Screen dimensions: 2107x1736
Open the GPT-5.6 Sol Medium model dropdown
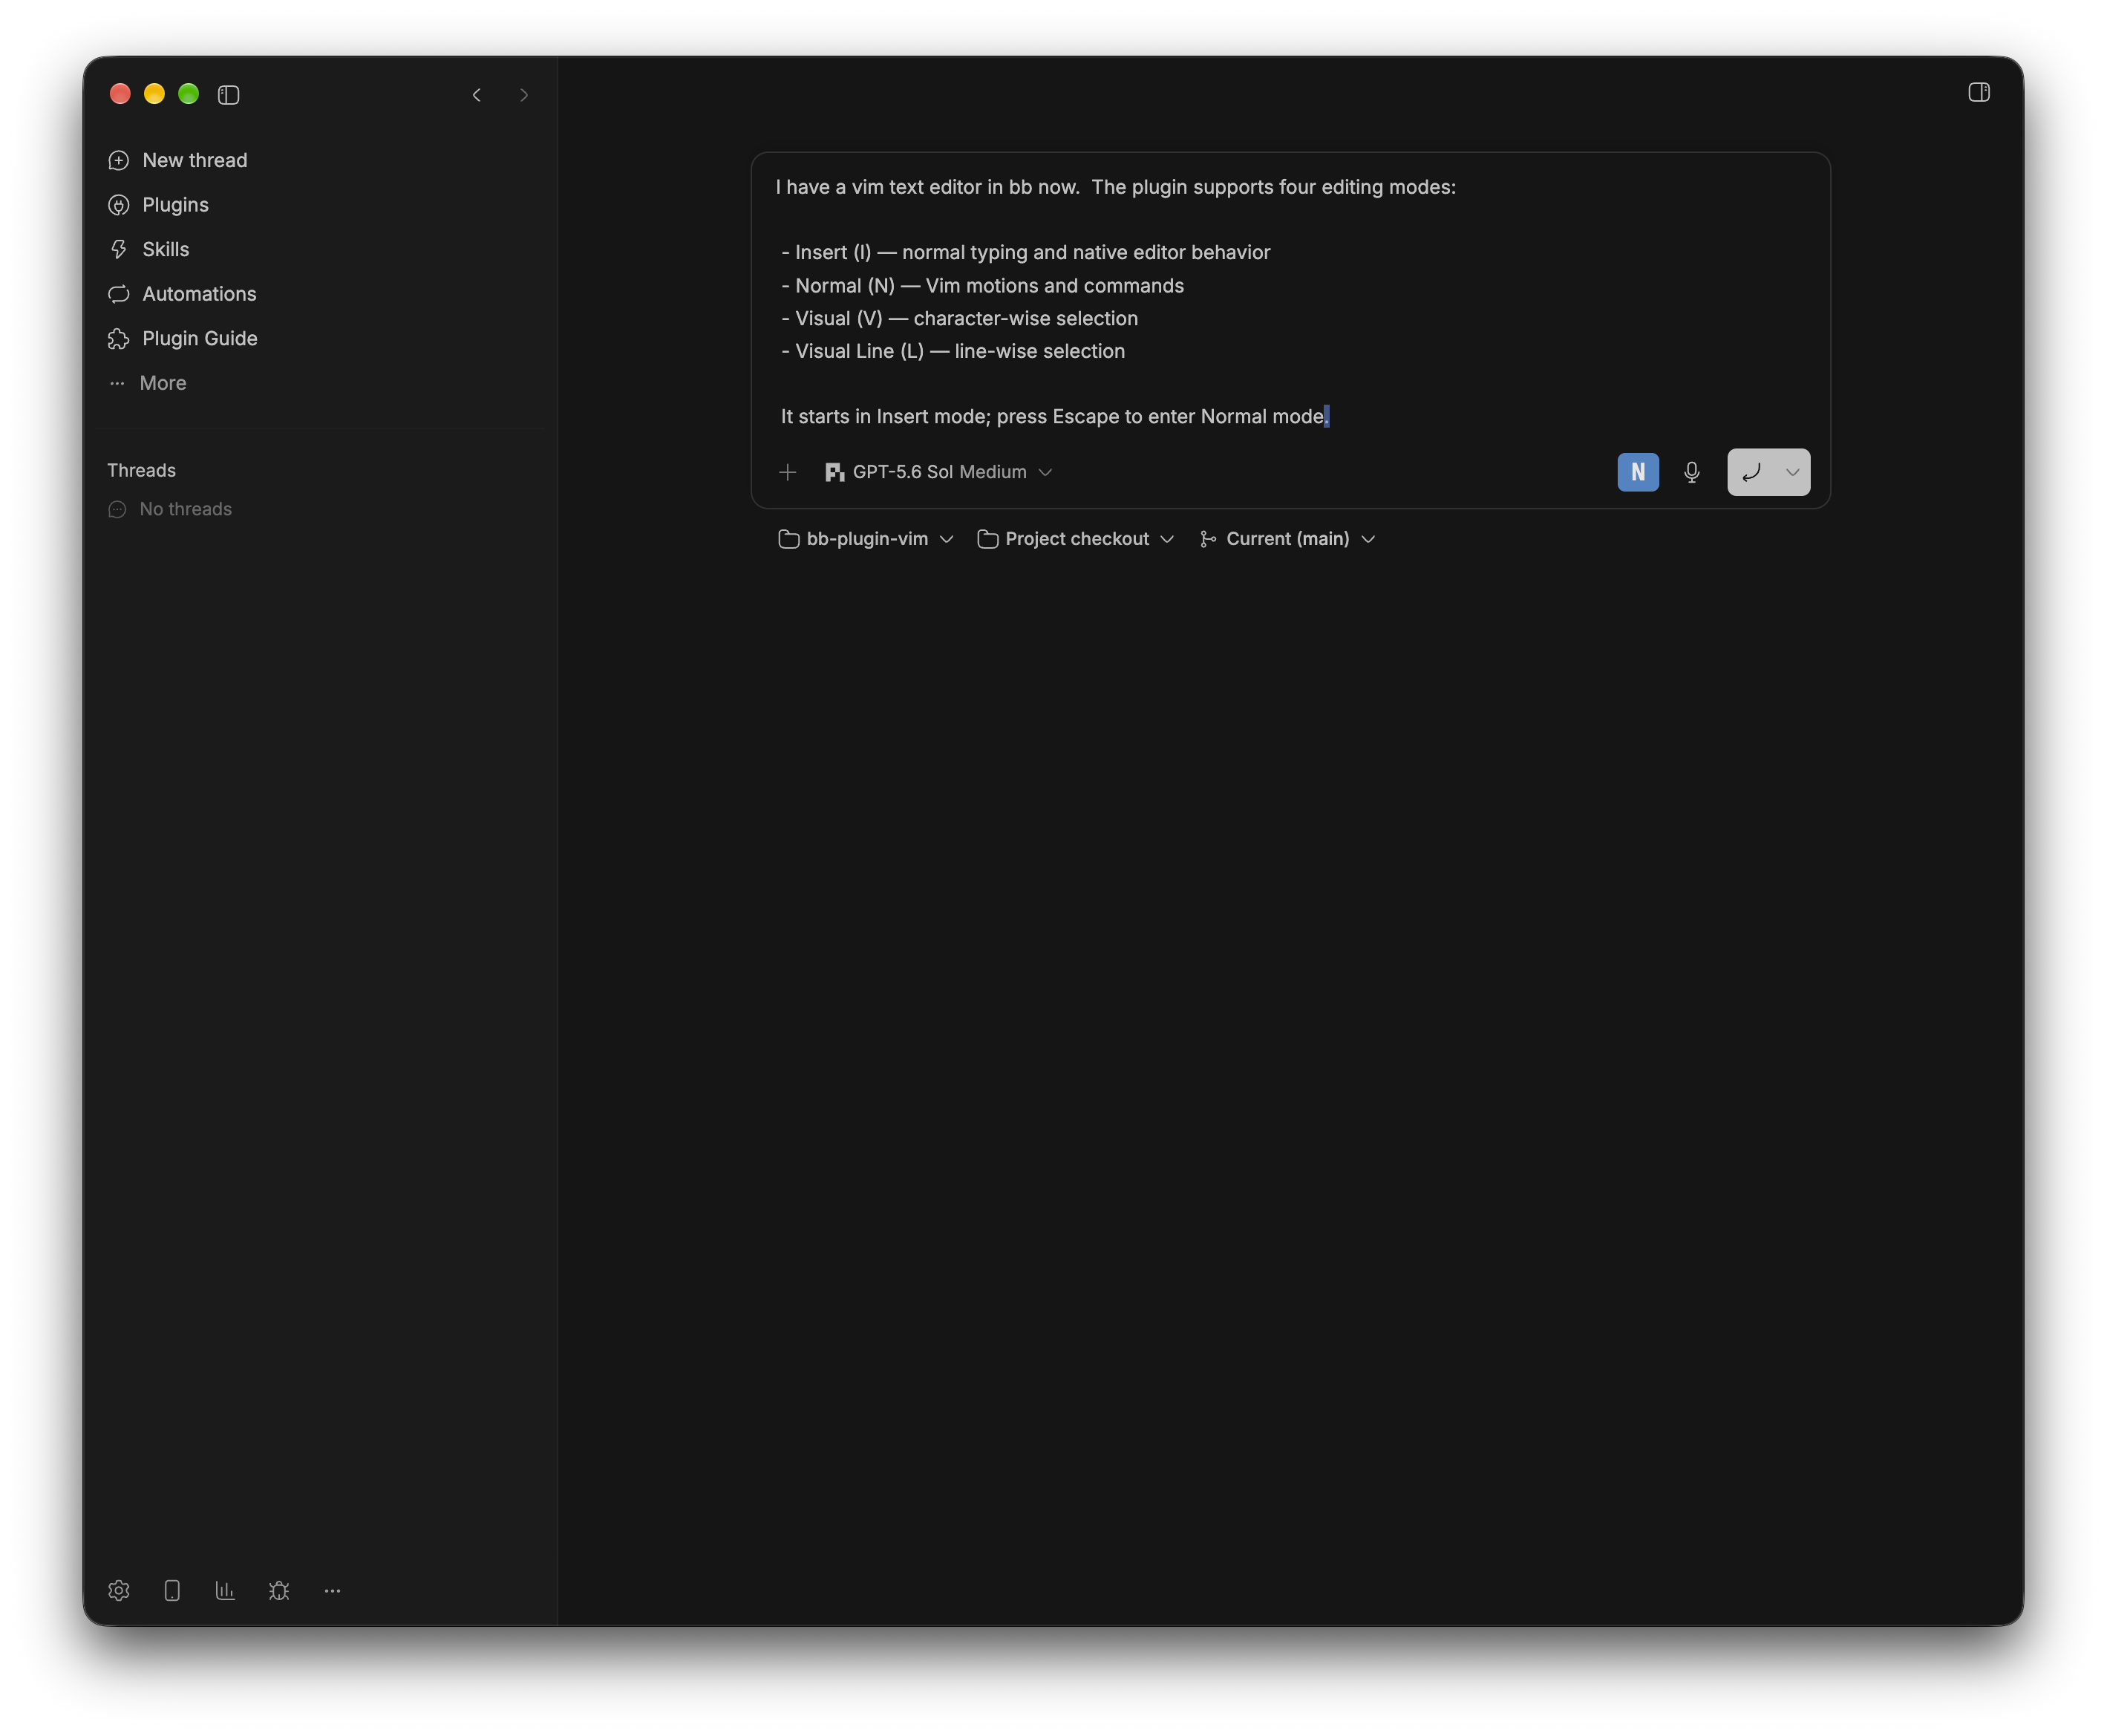coord(938,472)
